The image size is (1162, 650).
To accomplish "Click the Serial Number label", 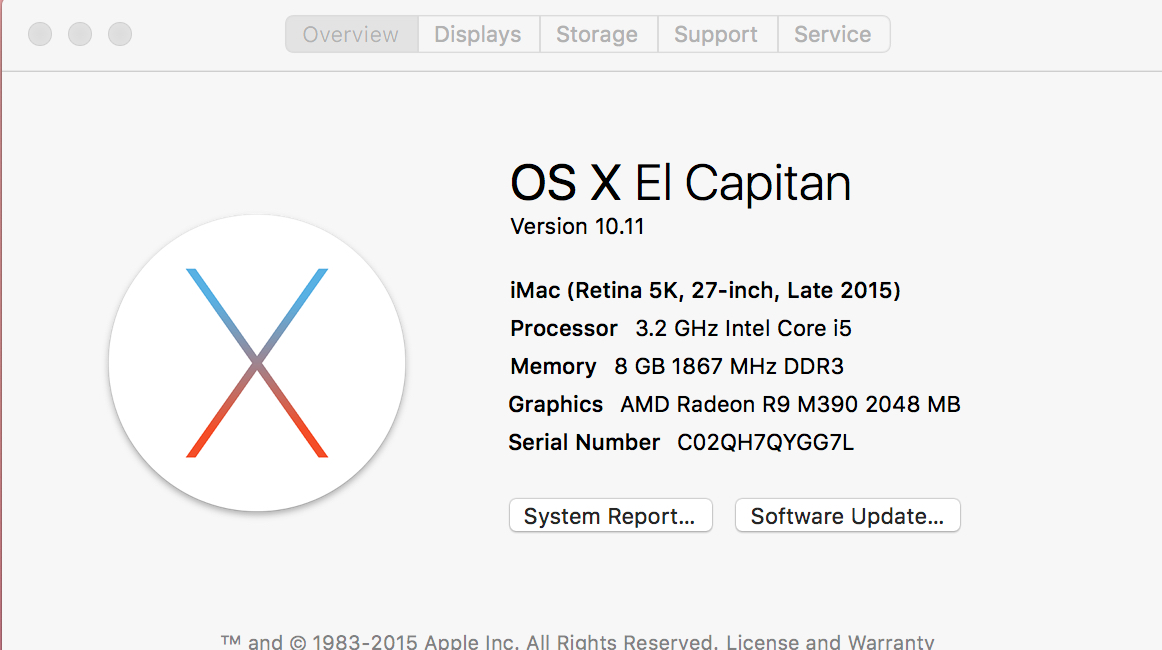I will pyautogui.click(x=584, y=442).
